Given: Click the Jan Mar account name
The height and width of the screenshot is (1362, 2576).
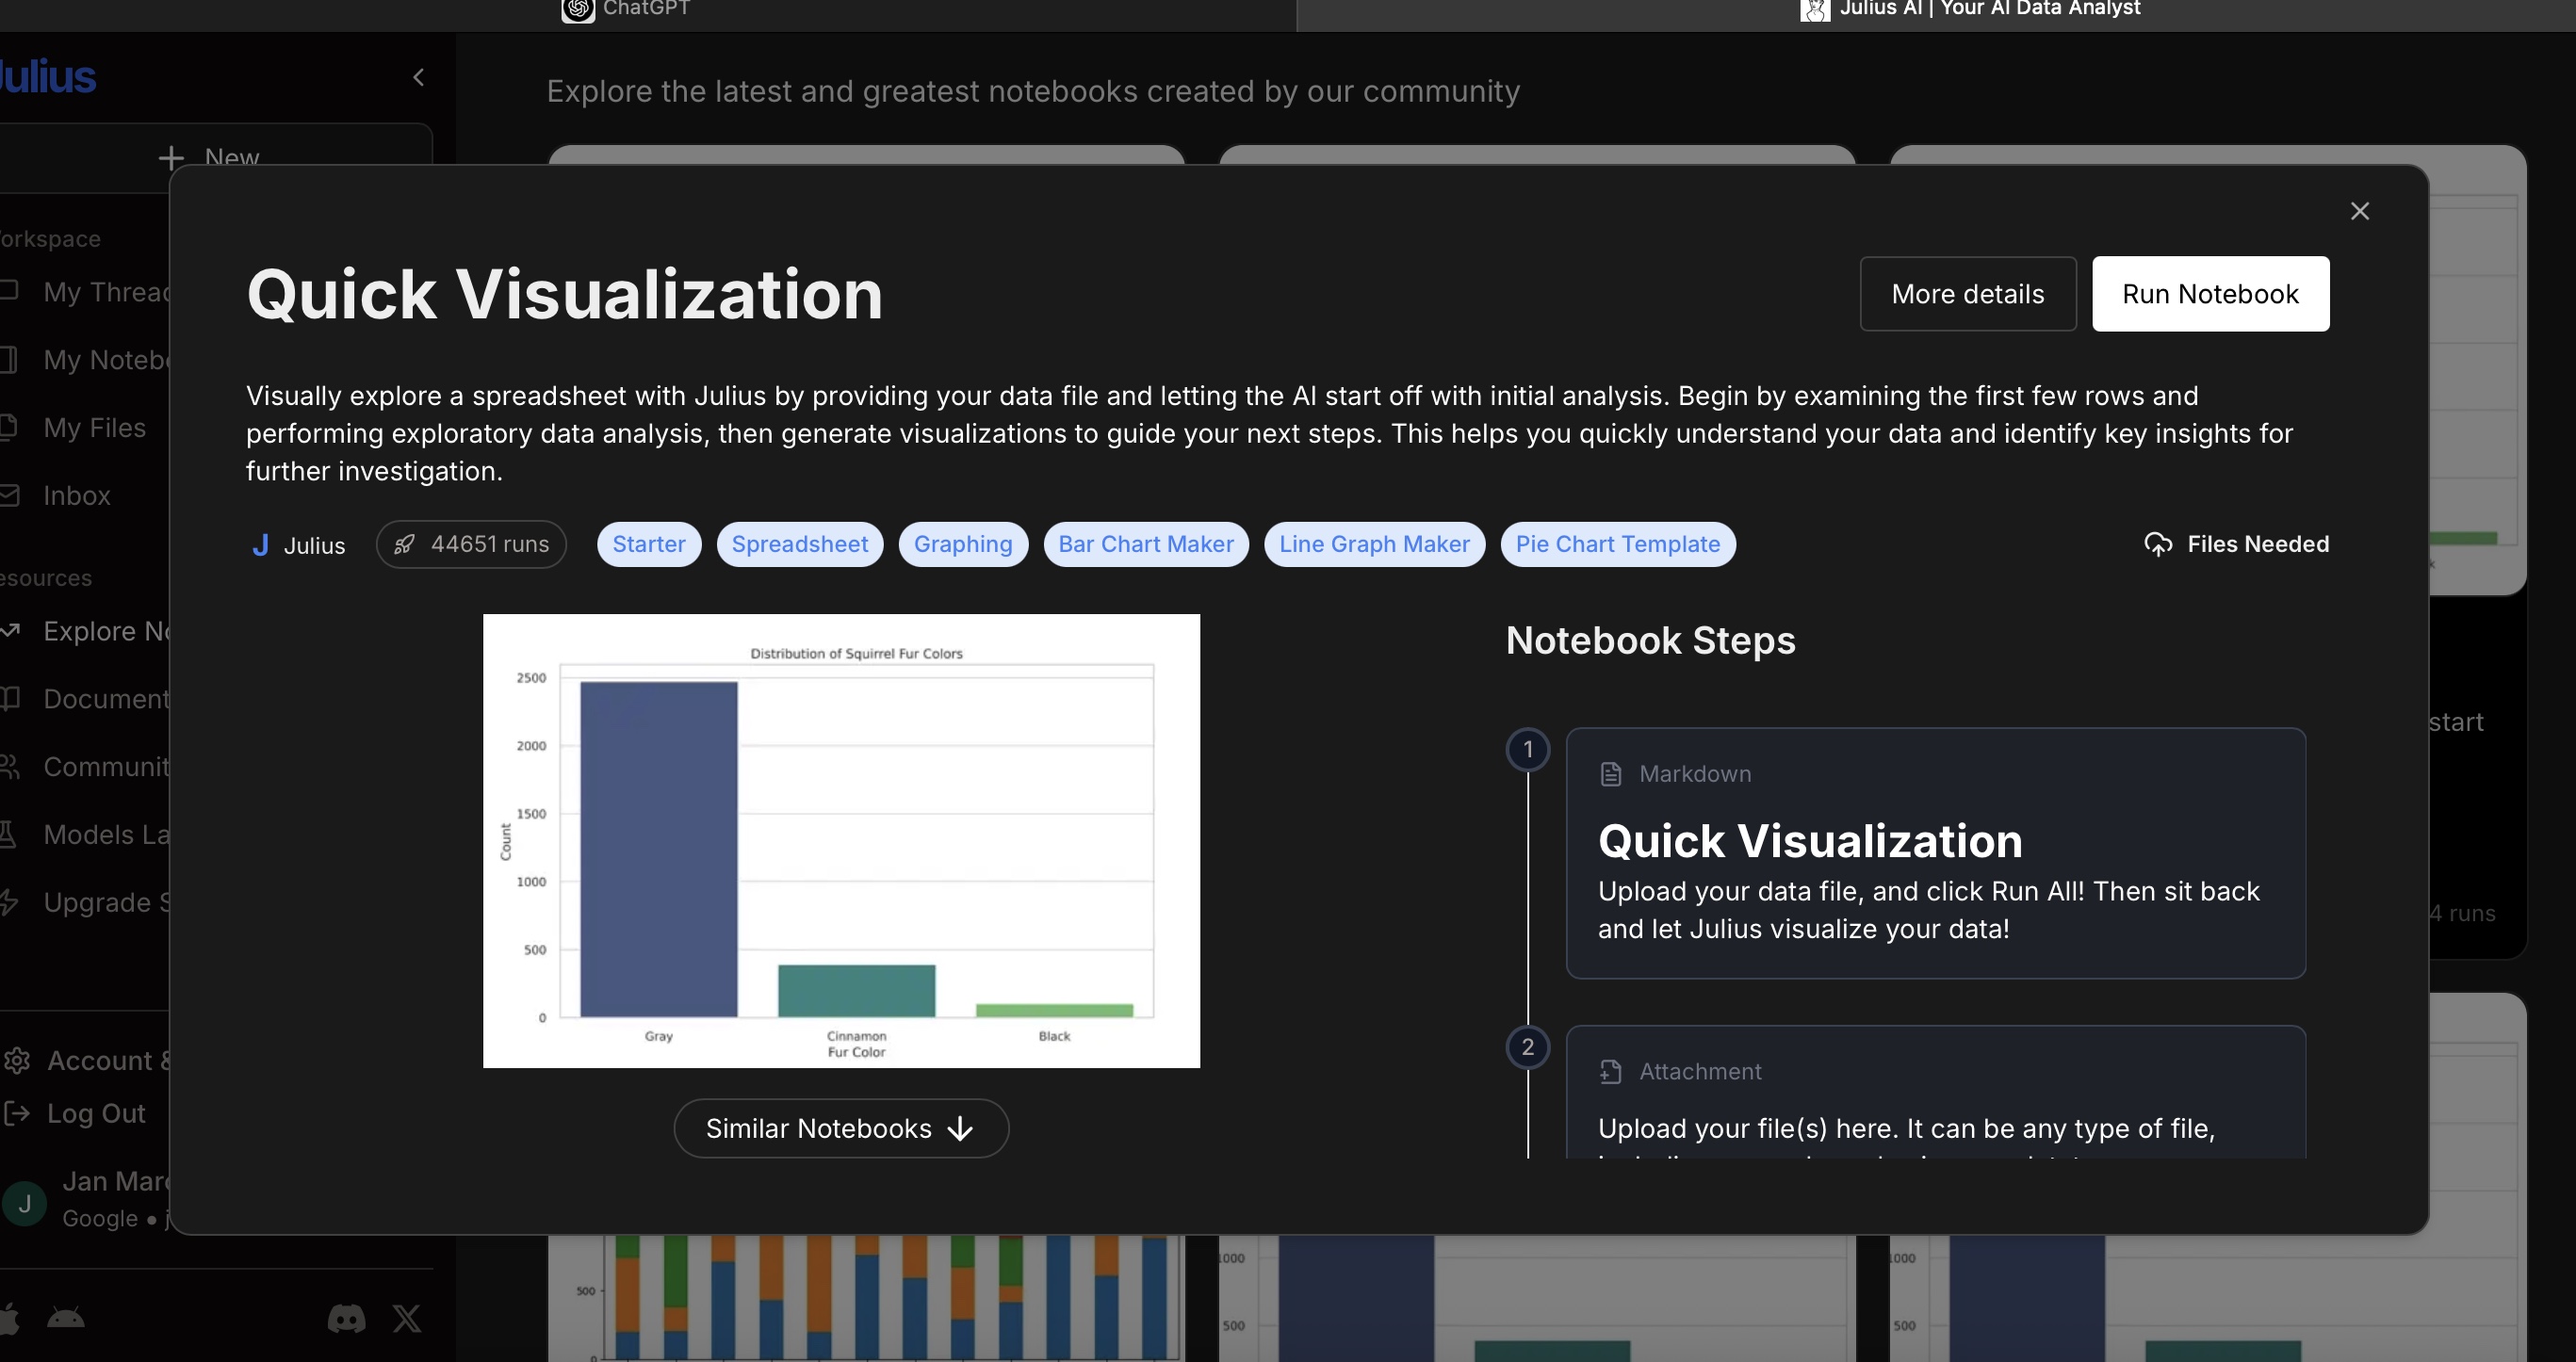Looking at the screenshot, I should click(x=116, y=1182).
